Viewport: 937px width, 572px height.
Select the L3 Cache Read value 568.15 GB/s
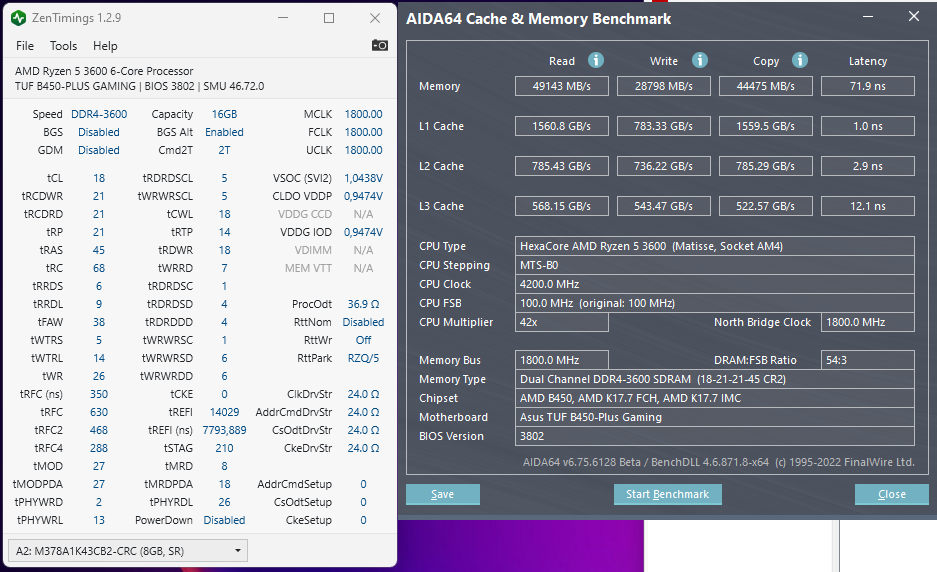pyautogui.click(x=562, y=206)
